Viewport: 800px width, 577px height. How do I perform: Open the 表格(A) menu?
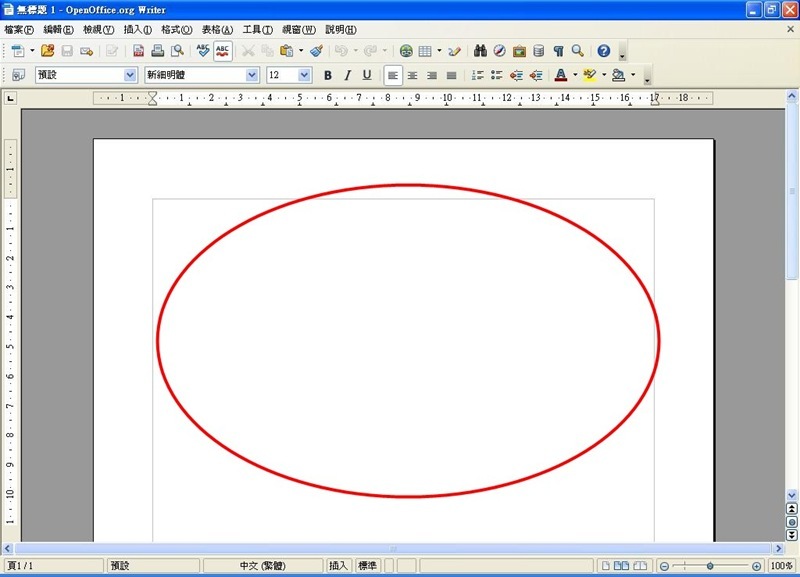[x=217, y=30]
